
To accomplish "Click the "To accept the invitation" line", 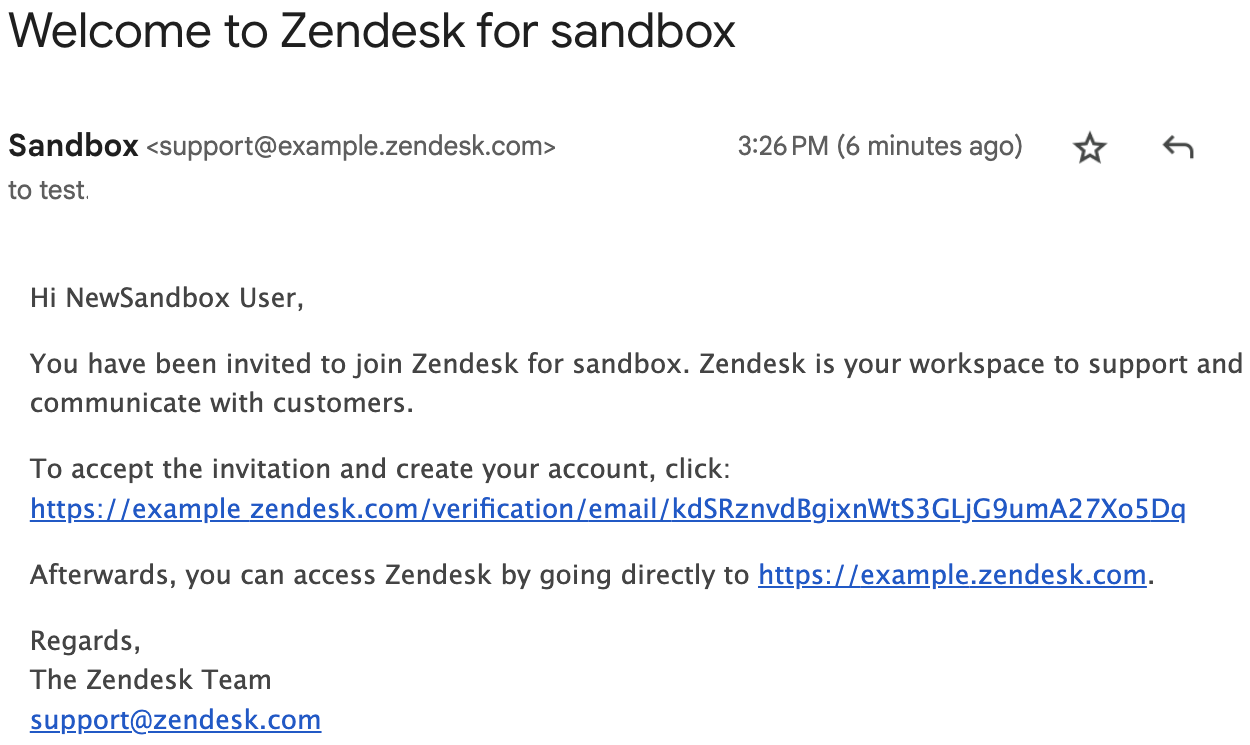I will 381,468.
